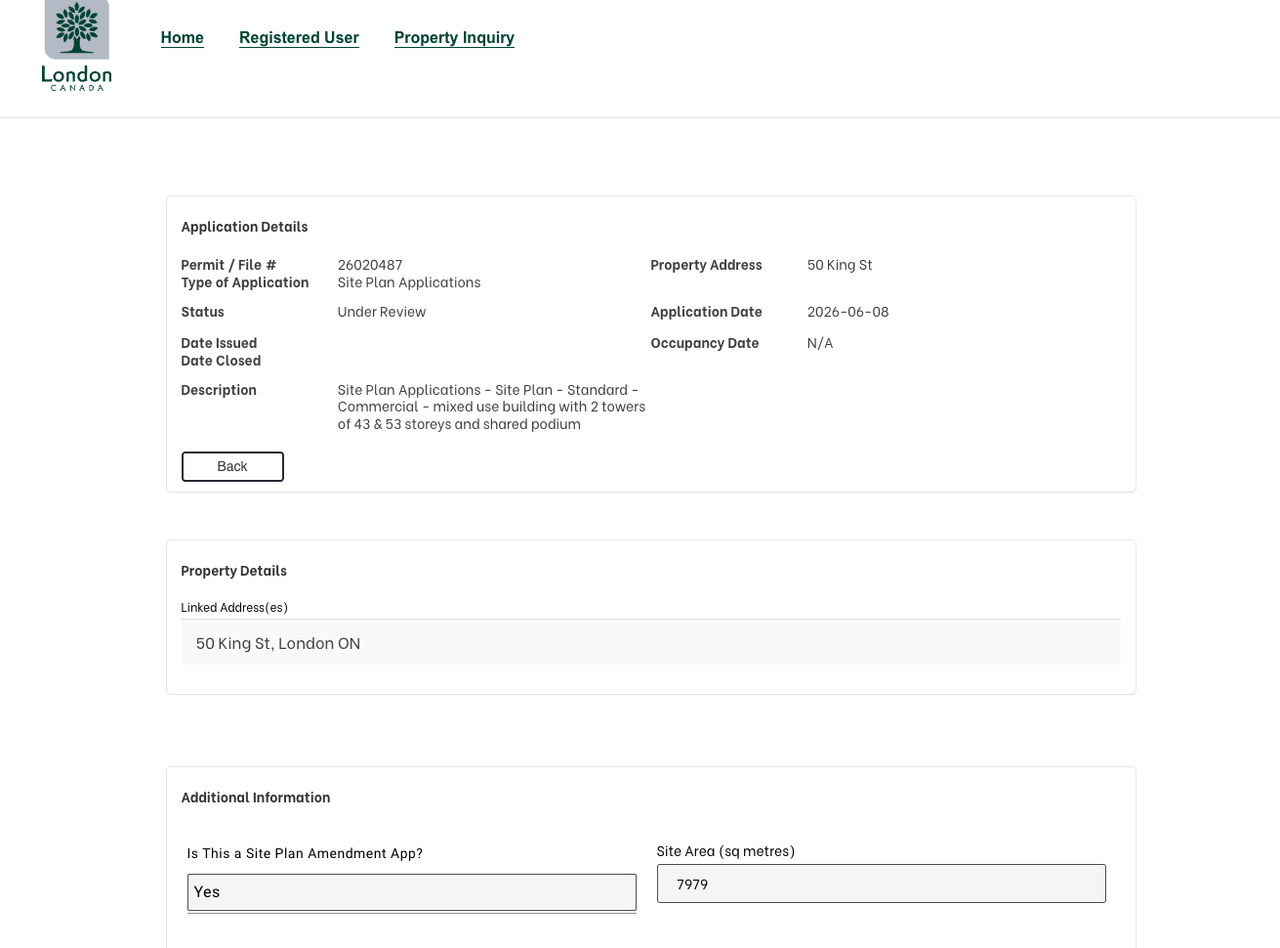Click the Property Address value '50 King St'
This screenshot has width=1280, height=948.
pos(840,265)
